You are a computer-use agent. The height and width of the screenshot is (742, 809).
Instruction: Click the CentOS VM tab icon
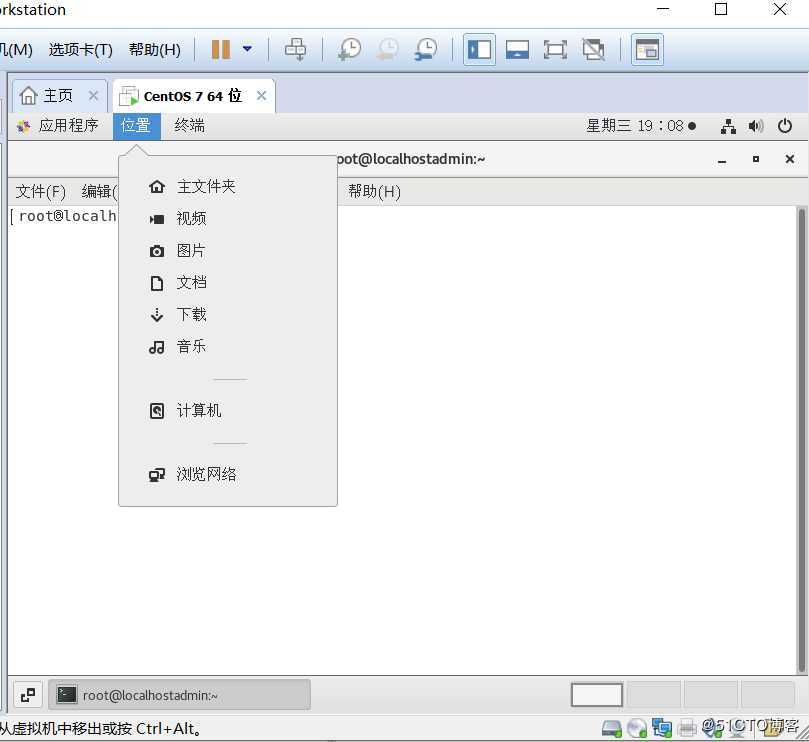pyautogui.click(x=128, y=96)
